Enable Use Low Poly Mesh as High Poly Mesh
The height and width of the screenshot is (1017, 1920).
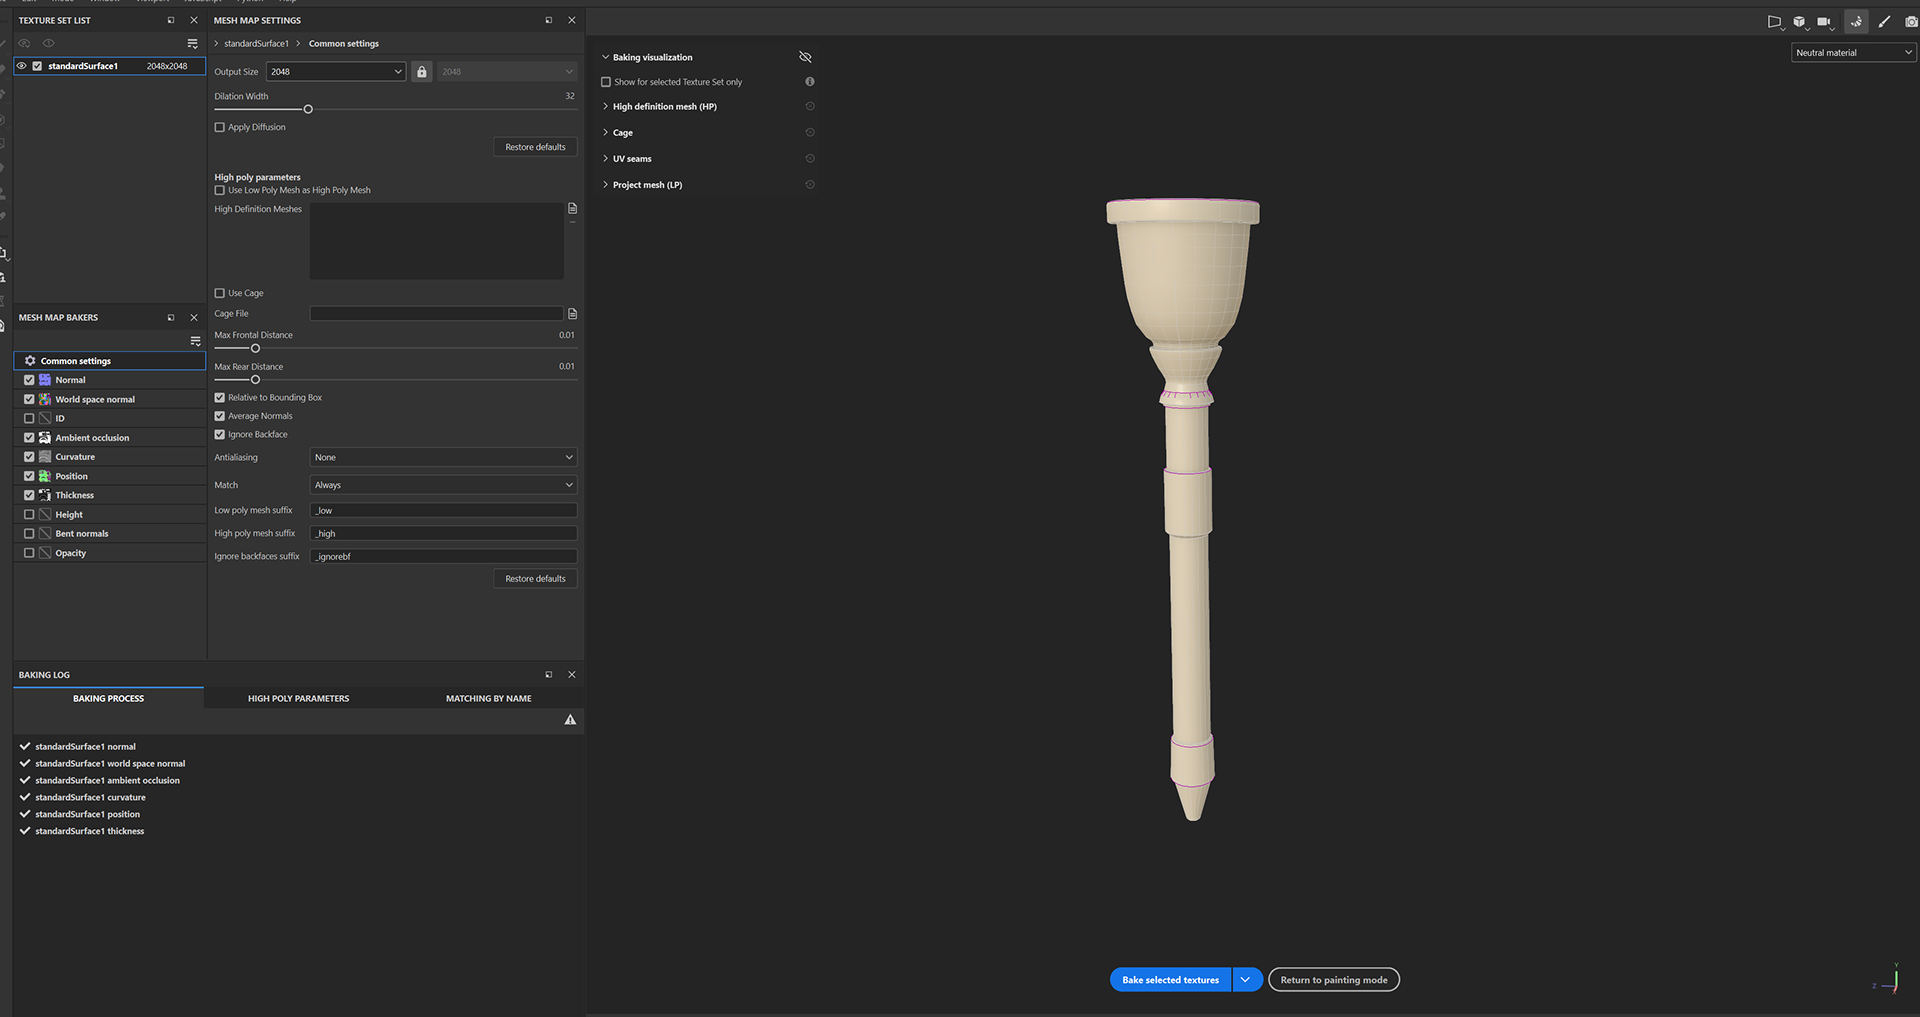point(220,190)
